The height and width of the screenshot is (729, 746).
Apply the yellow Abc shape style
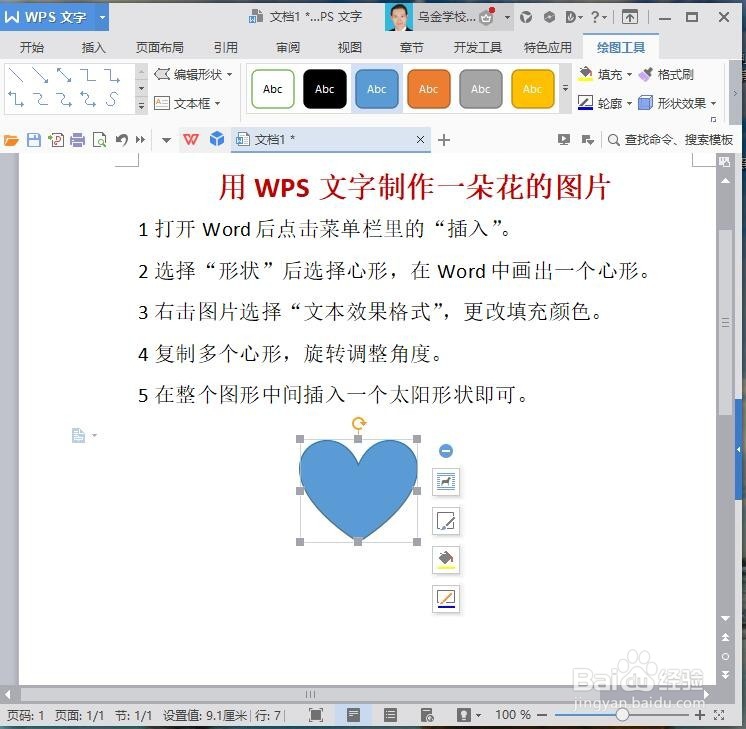coord(532,89)
